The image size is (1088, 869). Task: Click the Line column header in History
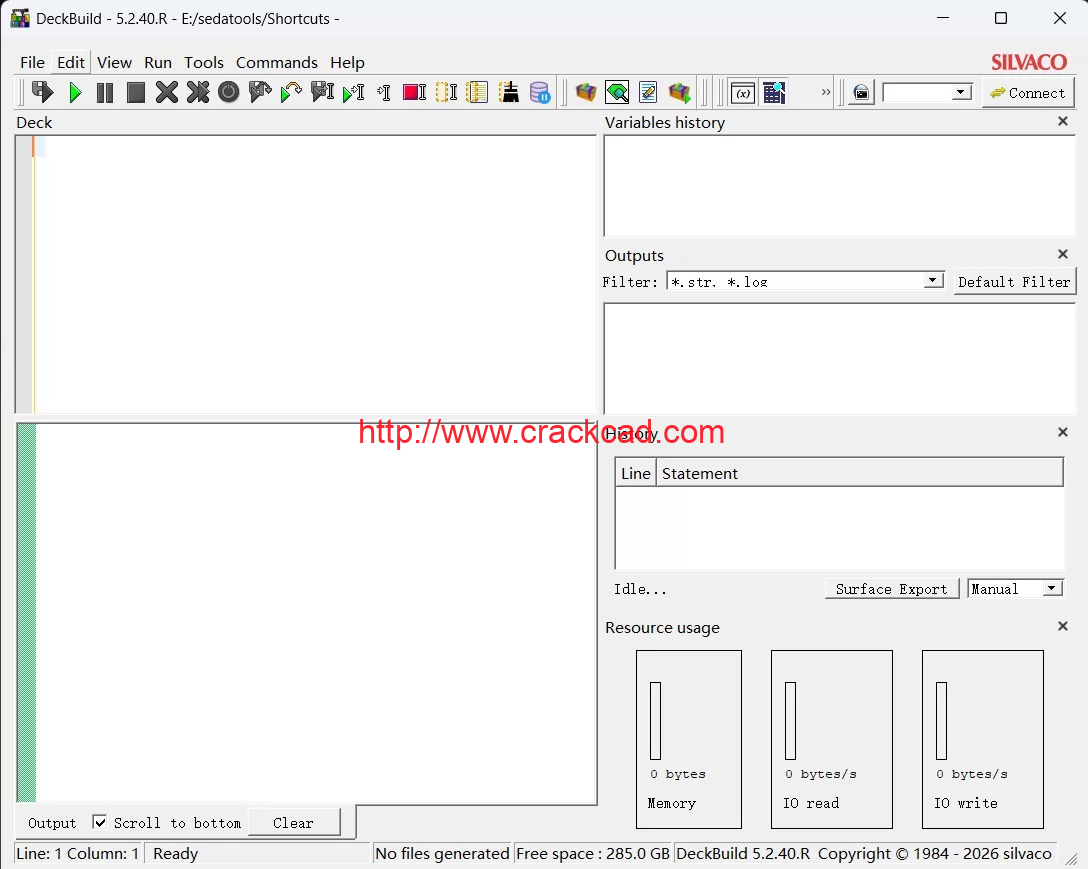(x=636, y=473)
